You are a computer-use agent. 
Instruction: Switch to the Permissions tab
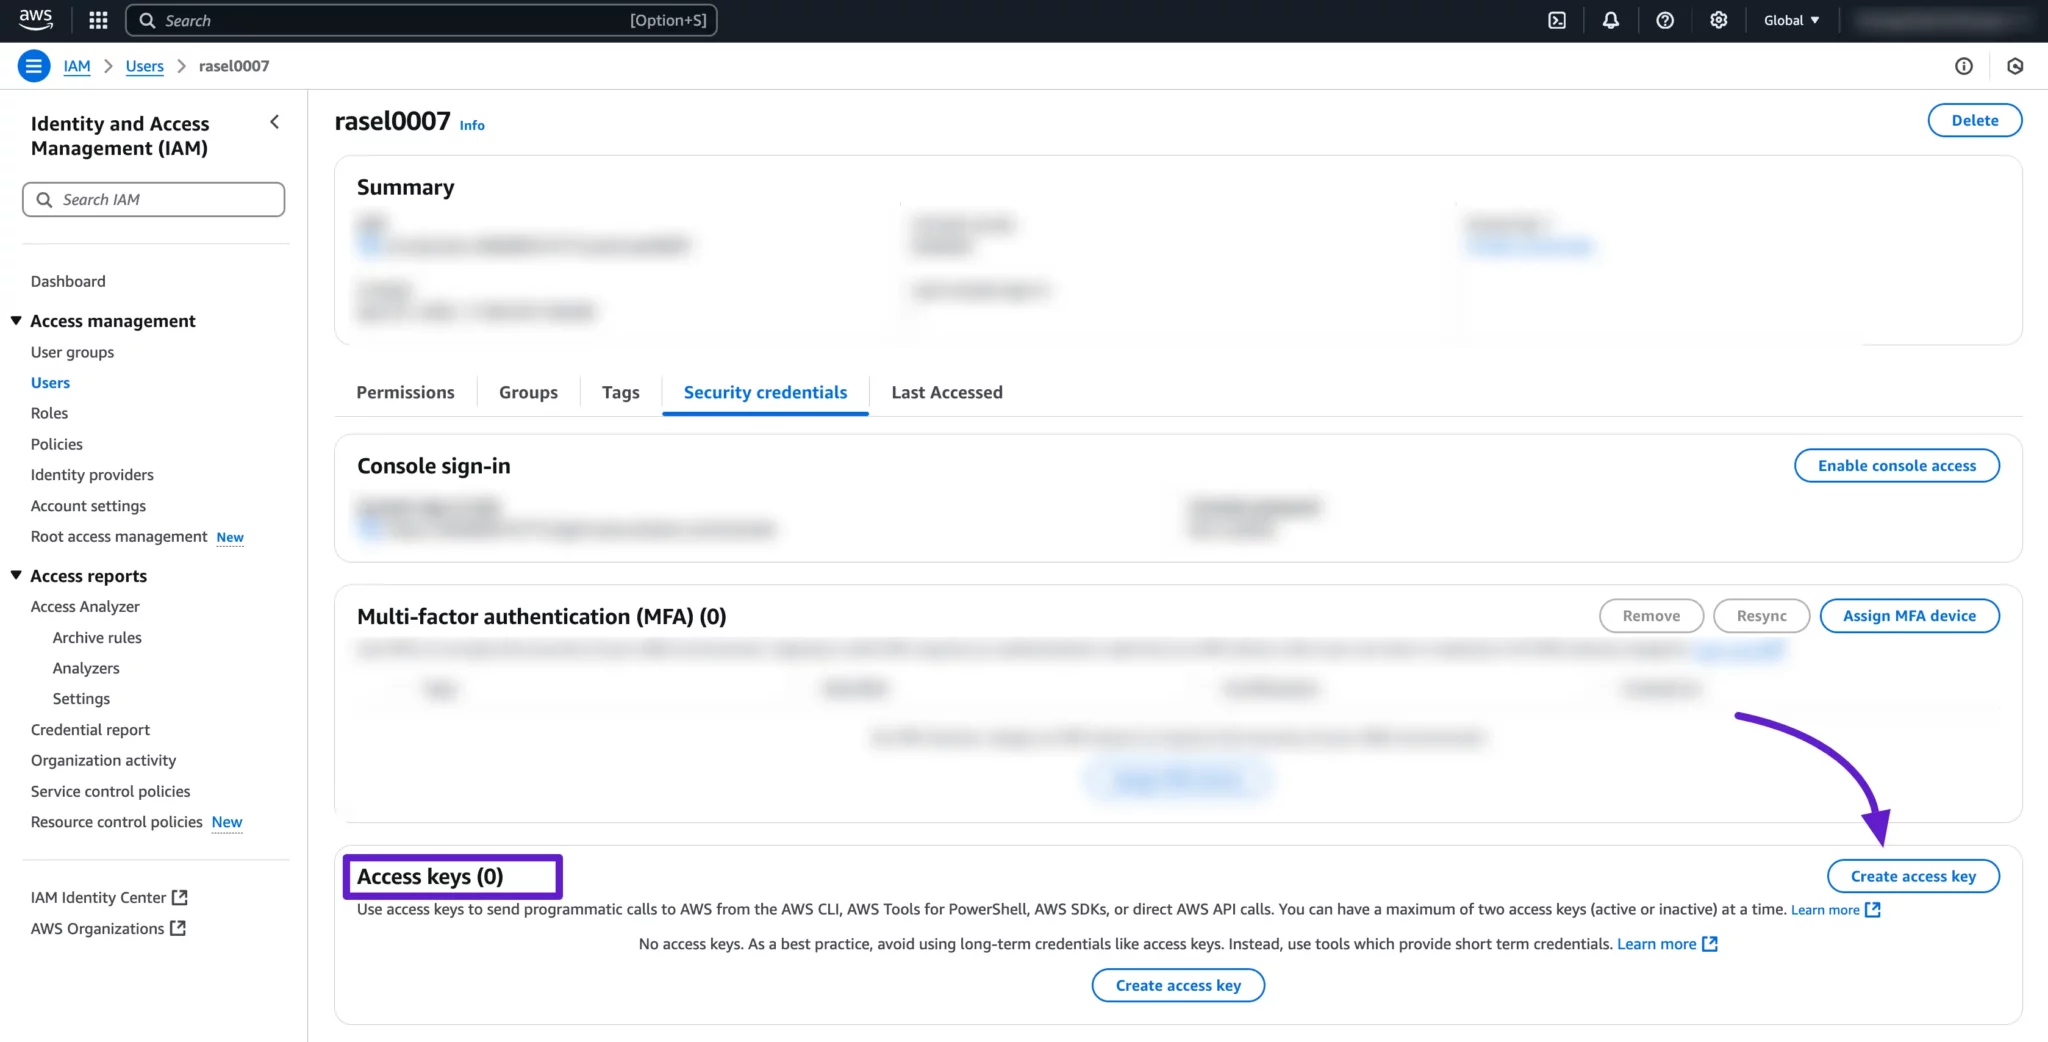pos(405,392)
